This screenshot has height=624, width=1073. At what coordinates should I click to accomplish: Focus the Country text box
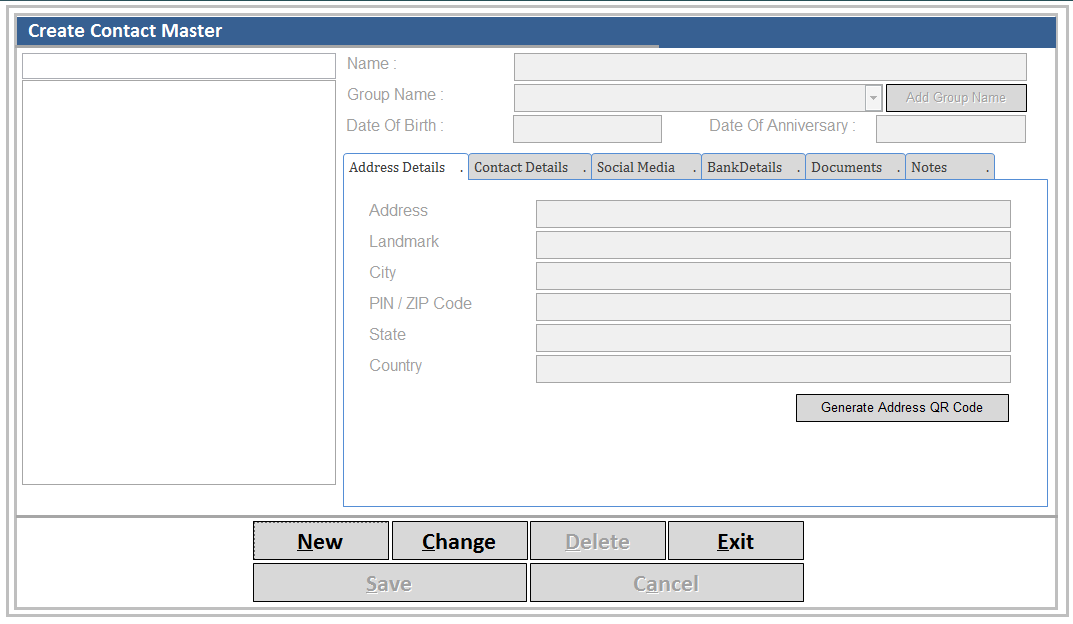[772, 369]
